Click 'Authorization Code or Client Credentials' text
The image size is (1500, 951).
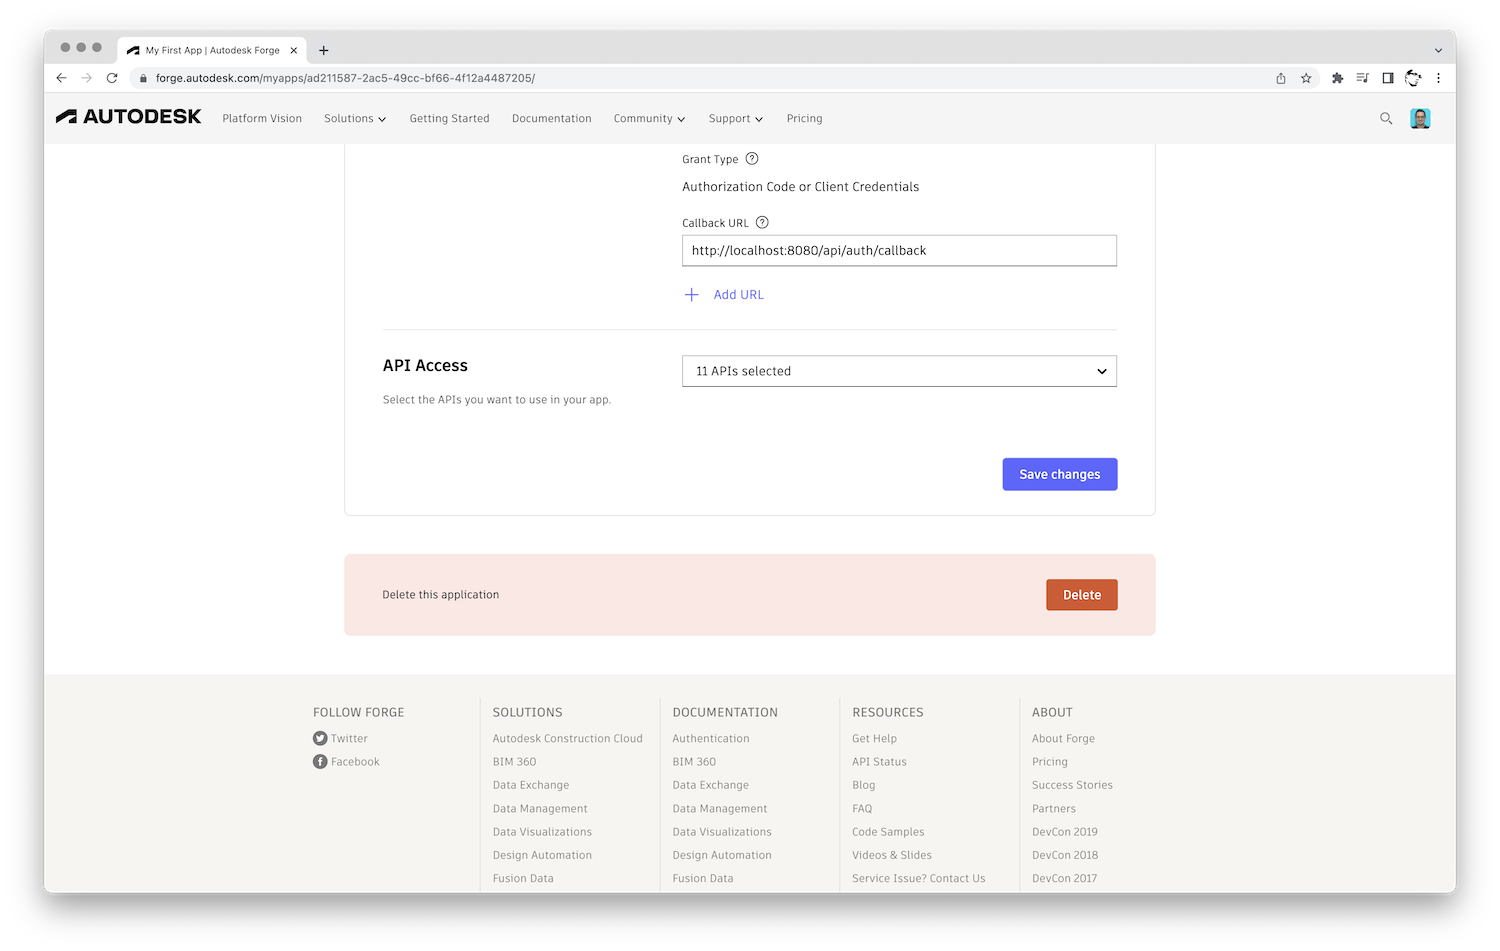click(800, 186)
